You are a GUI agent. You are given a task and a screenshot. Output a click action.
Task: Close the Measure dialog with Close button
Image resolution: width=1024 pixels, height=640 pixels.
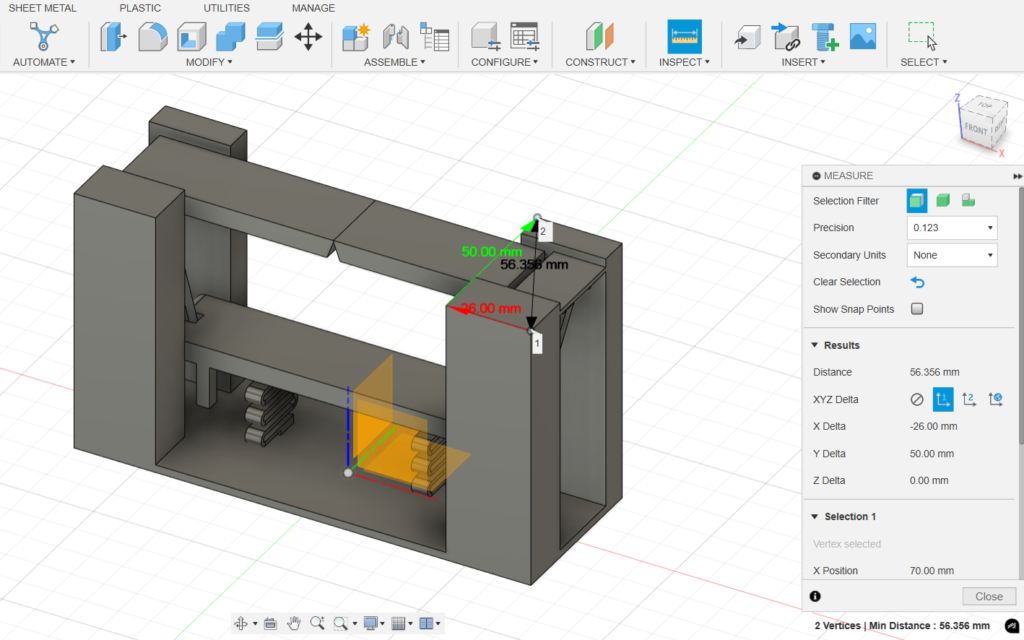(989, 596)
